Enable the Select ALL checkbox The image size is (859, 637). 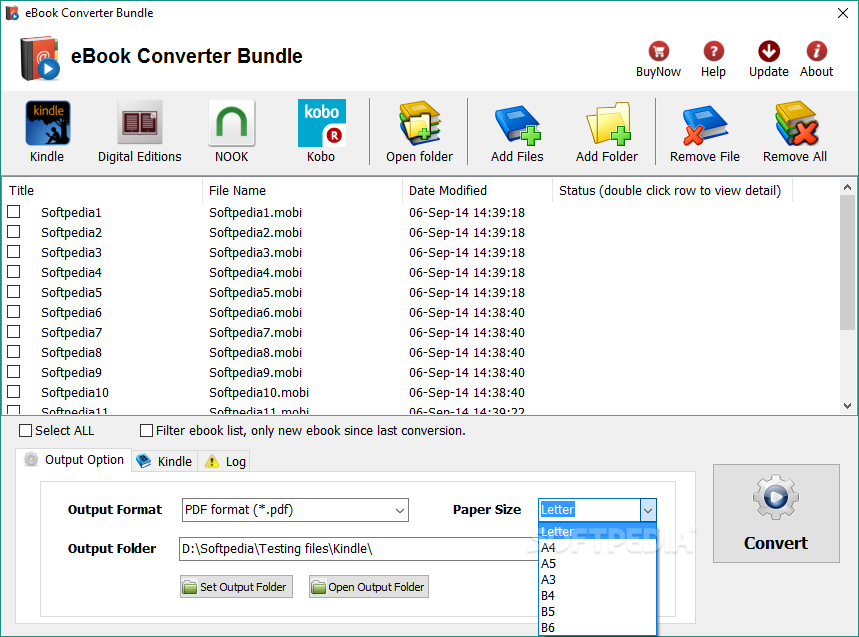coord(25,431)
